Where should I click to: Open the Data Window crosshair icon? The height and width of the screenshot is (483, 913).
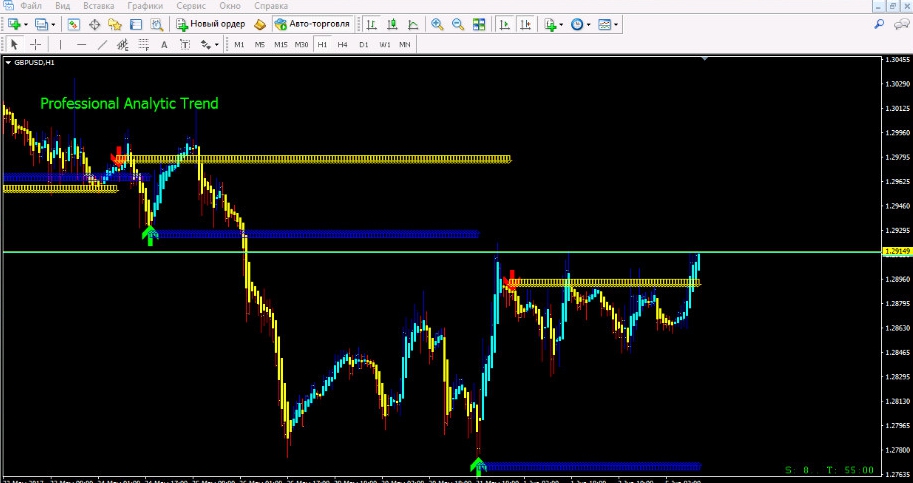tap(95, 24)
